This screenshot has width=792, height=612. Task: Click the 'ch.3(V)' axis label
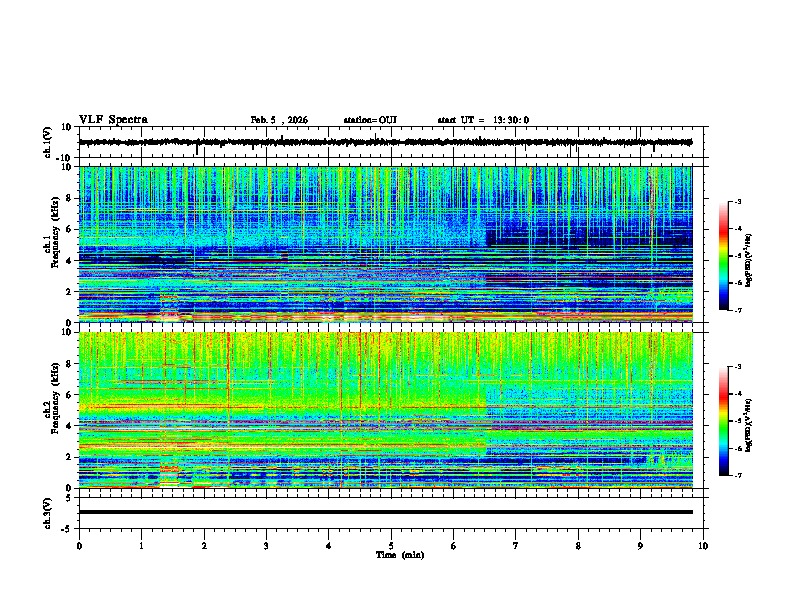point(48,513)
